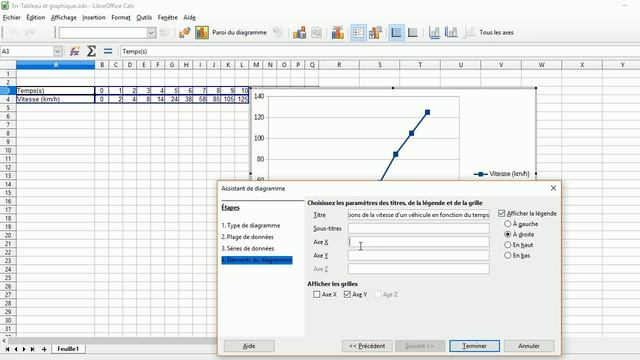Select the À gauche legend position

(508, 224)
